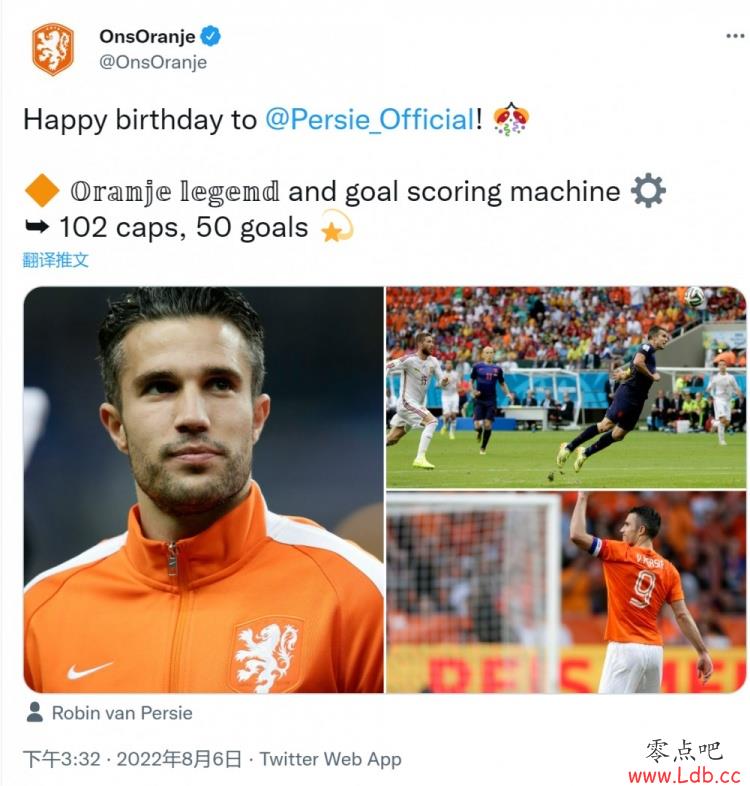
Task: Click 翻译推文 to translate the tweet
Action: 56,260
